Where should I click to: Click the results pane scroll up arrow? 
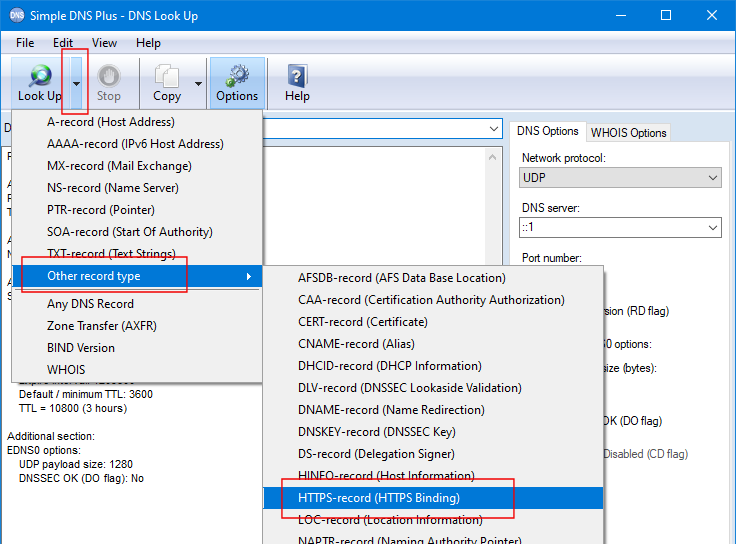(492, 158)
